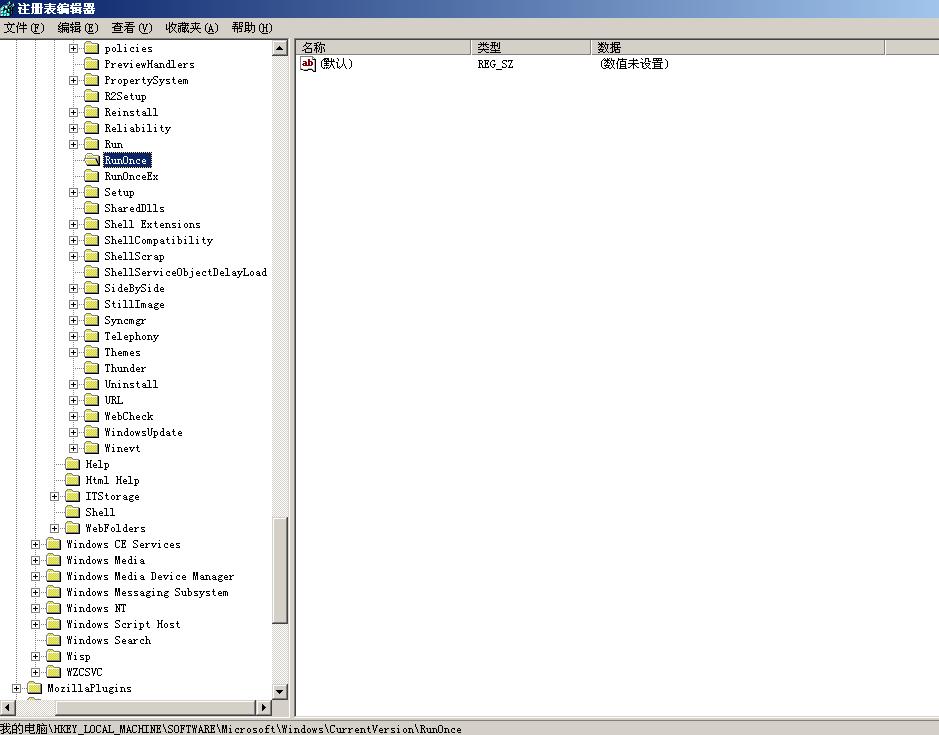Expand the Shell Extensions key
Viewport: 939px width, 735px height.
(73, 225)
